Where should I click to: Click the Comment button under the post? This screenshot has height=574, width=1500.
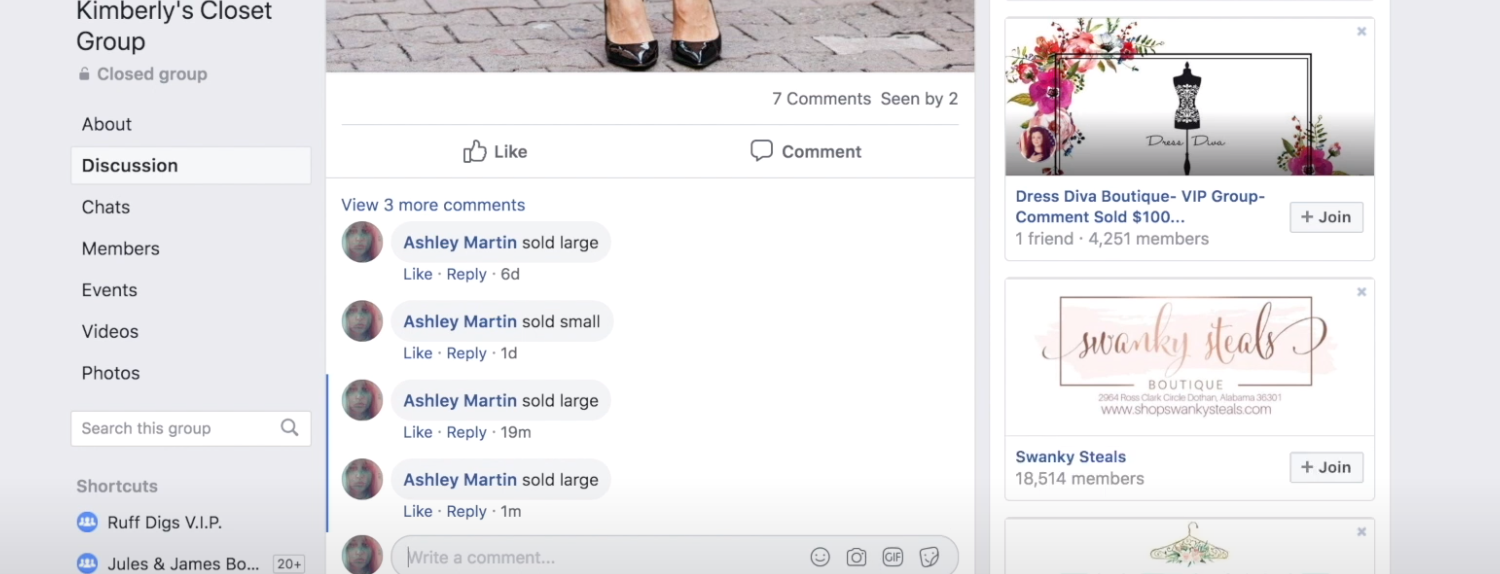point(805,151)
